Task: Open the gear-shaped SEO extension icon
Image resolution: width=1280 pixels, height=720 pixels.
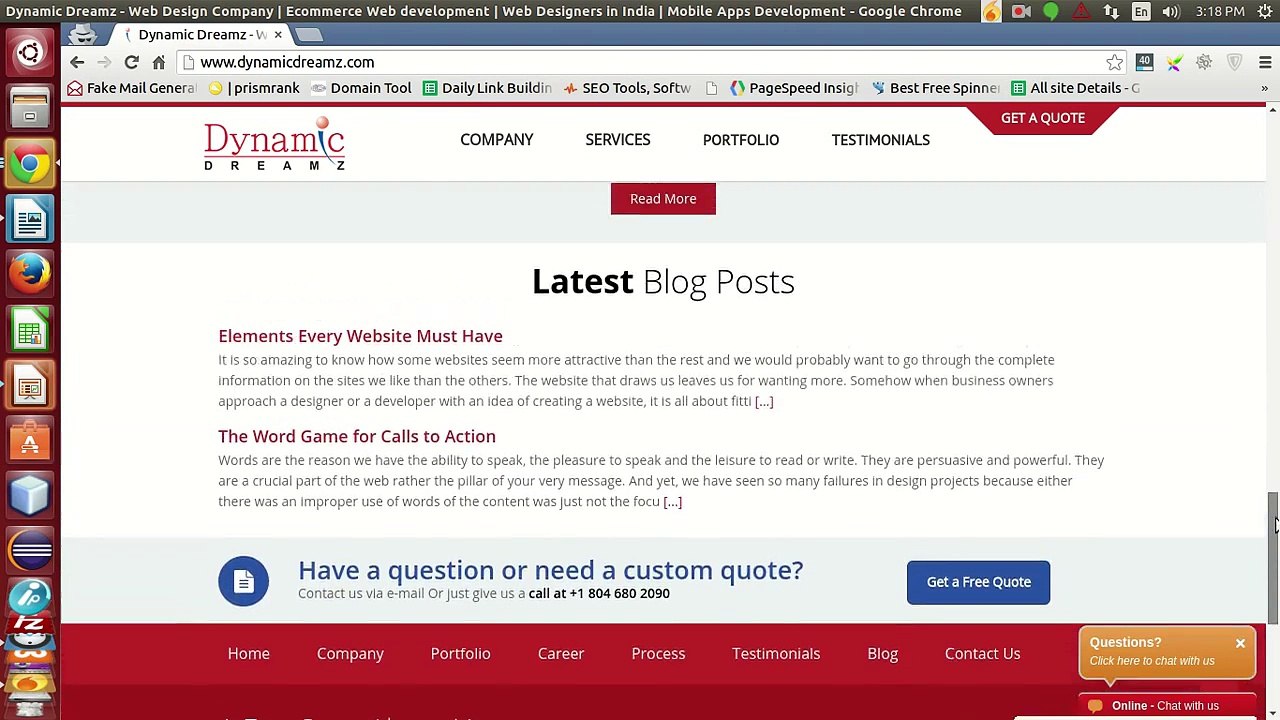Action: [x=1204, y=62]
